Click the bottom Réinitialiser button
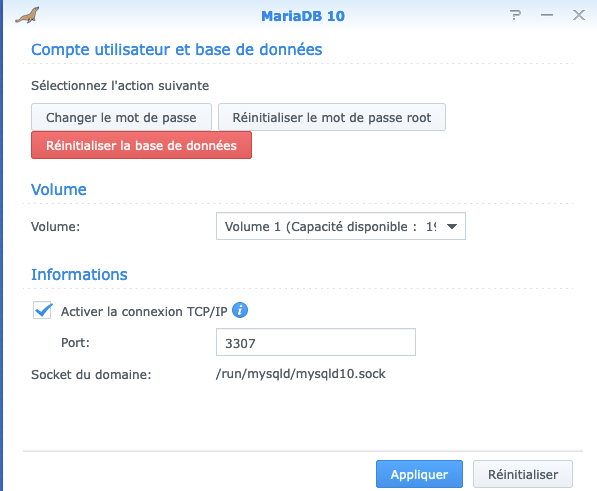597x491 pixels. (x=523, y=474)
